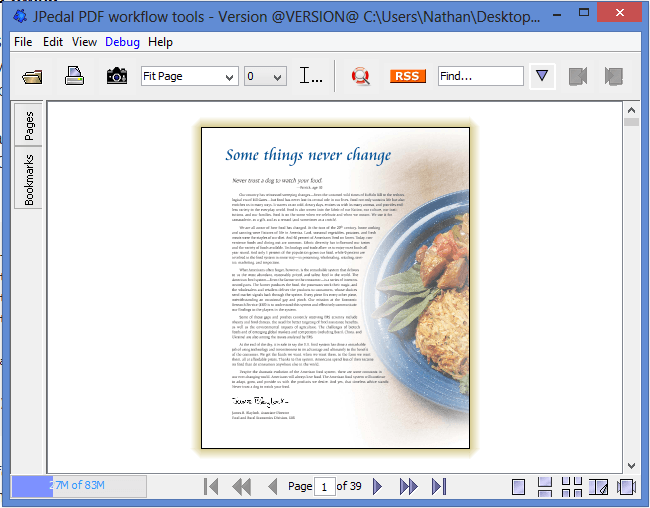Click the camera snapshot icon
Screen dimensions: 650x508
coord(117,76)
